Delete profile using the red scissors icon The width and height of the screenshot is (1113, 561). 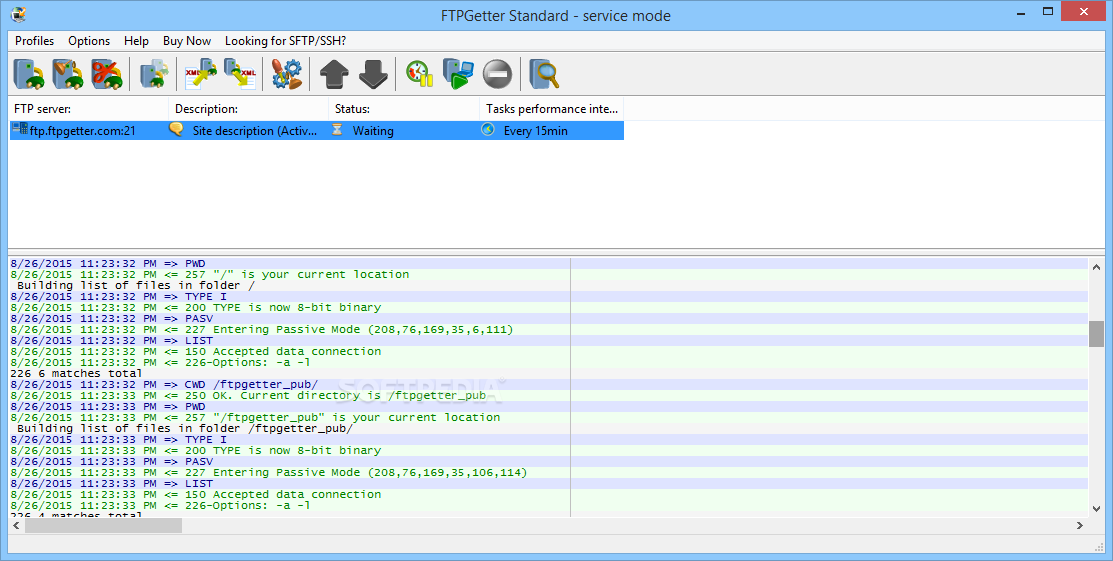click(107, 74)
